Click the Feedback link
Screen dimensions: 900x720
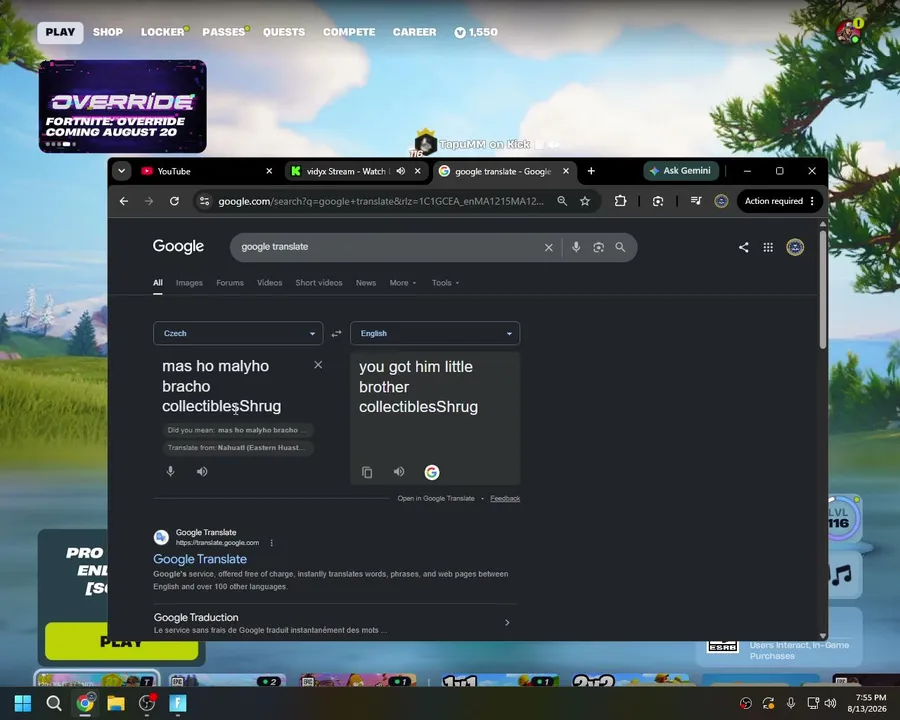point(505,498)
